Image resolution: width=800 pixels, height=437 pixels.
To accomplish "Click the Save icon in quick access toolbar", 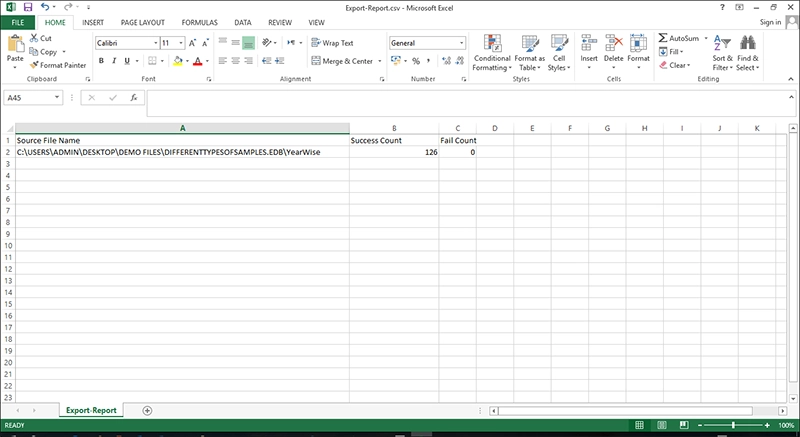I will tap(28, 7).
